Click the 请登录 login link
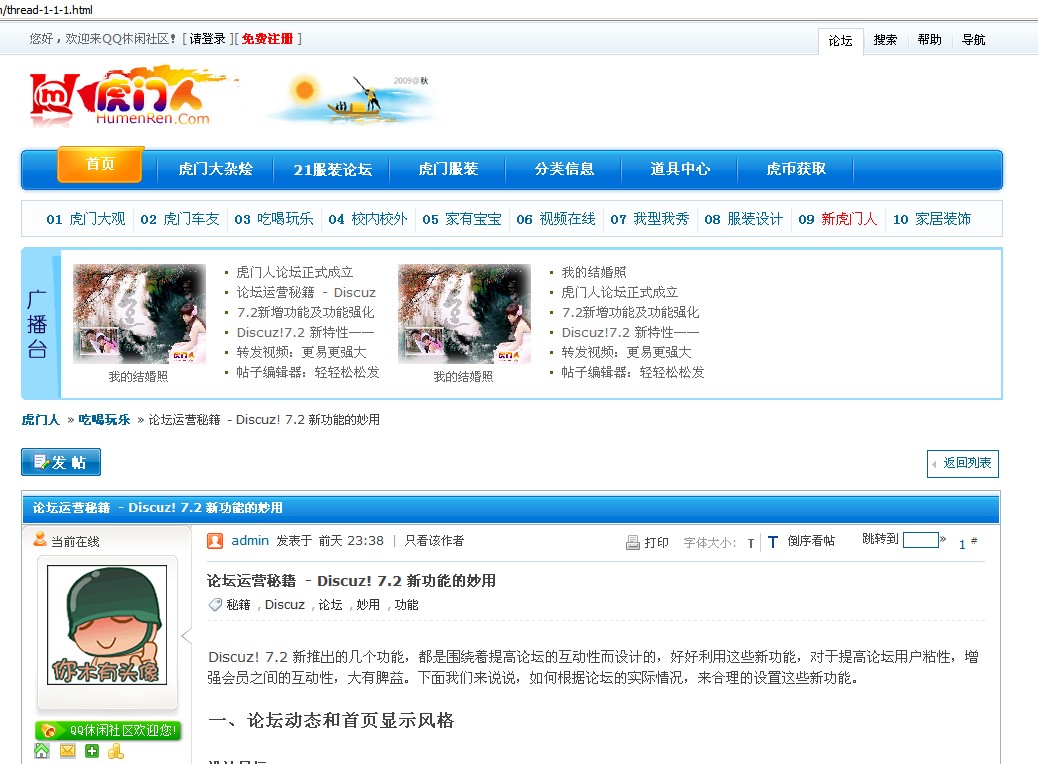1038x764 pixels. pos(208,39)
